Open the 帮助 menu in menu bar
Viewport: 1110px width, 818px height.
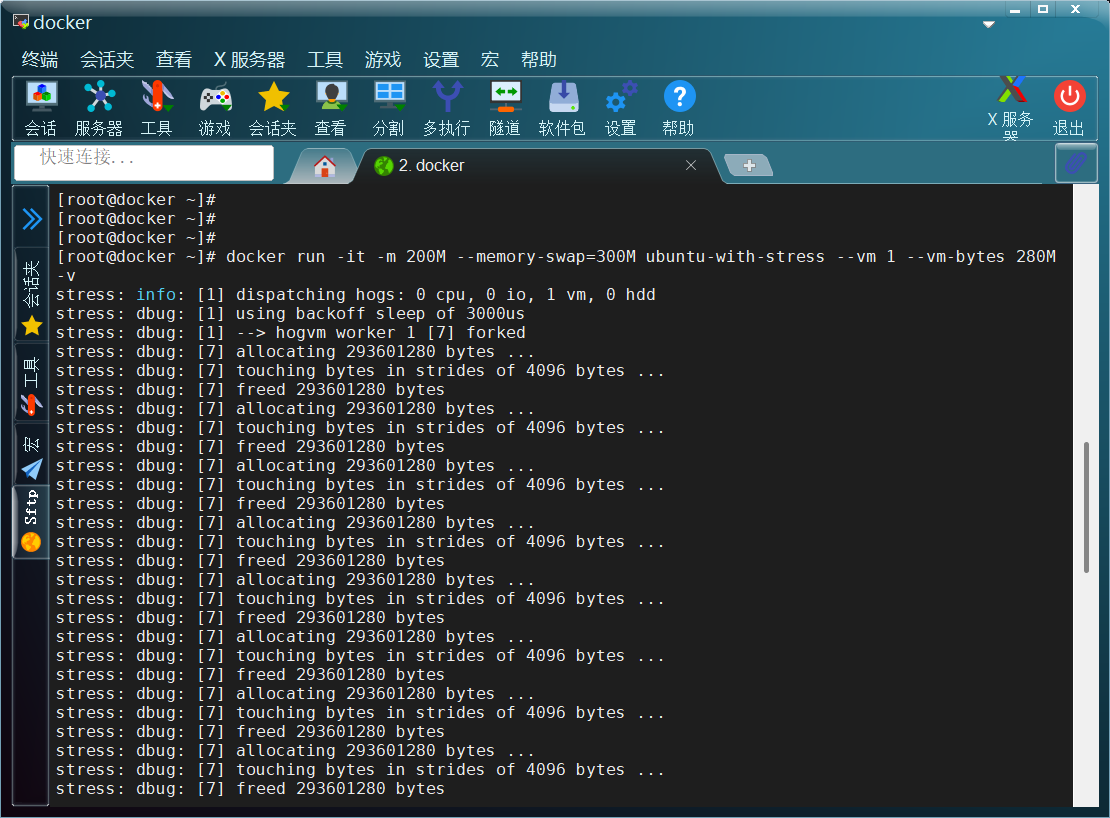539,59
